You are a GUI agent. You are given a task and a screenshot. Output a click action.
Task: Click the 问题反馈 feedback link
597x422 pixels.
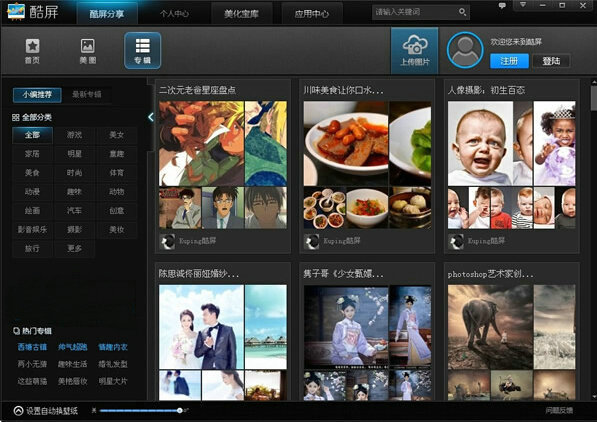(x=559, y=410)
